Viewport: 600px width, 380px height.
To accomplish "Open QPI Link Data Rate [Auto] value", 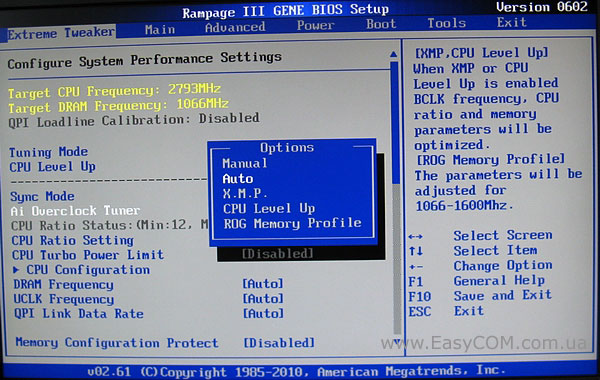I will pyautogui.click(x=263, y=313).
